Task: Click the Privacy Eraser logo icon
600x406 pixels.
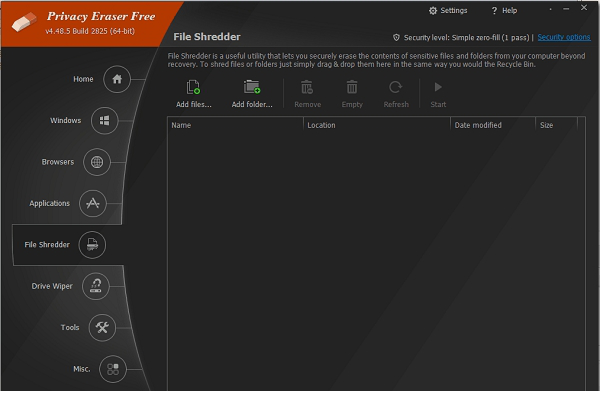Action: click(24, 22)
